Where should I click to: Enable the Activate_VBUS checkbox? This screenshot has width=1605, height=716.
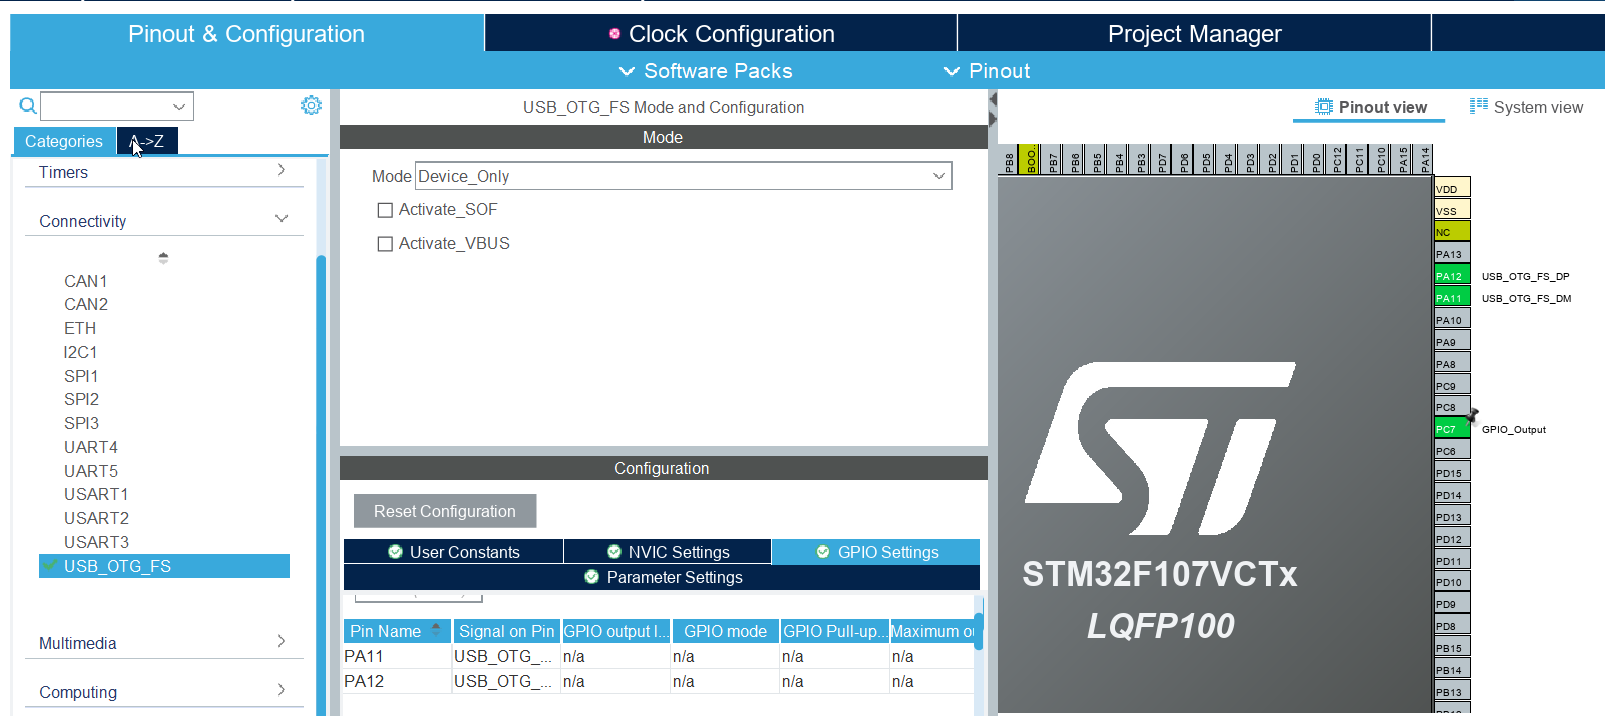pyautogui.click(x=385, y=244)
